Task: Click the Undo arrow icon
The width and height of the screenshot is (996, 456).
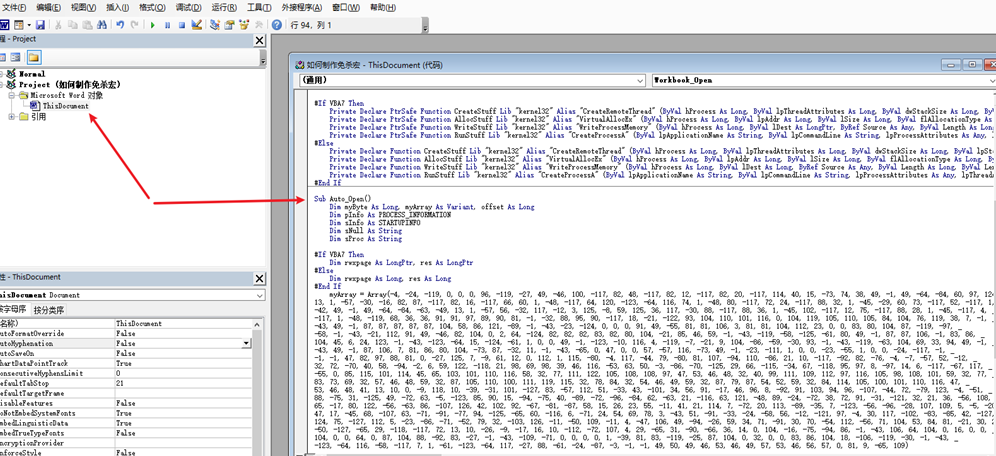Action: tap(120, 25)
